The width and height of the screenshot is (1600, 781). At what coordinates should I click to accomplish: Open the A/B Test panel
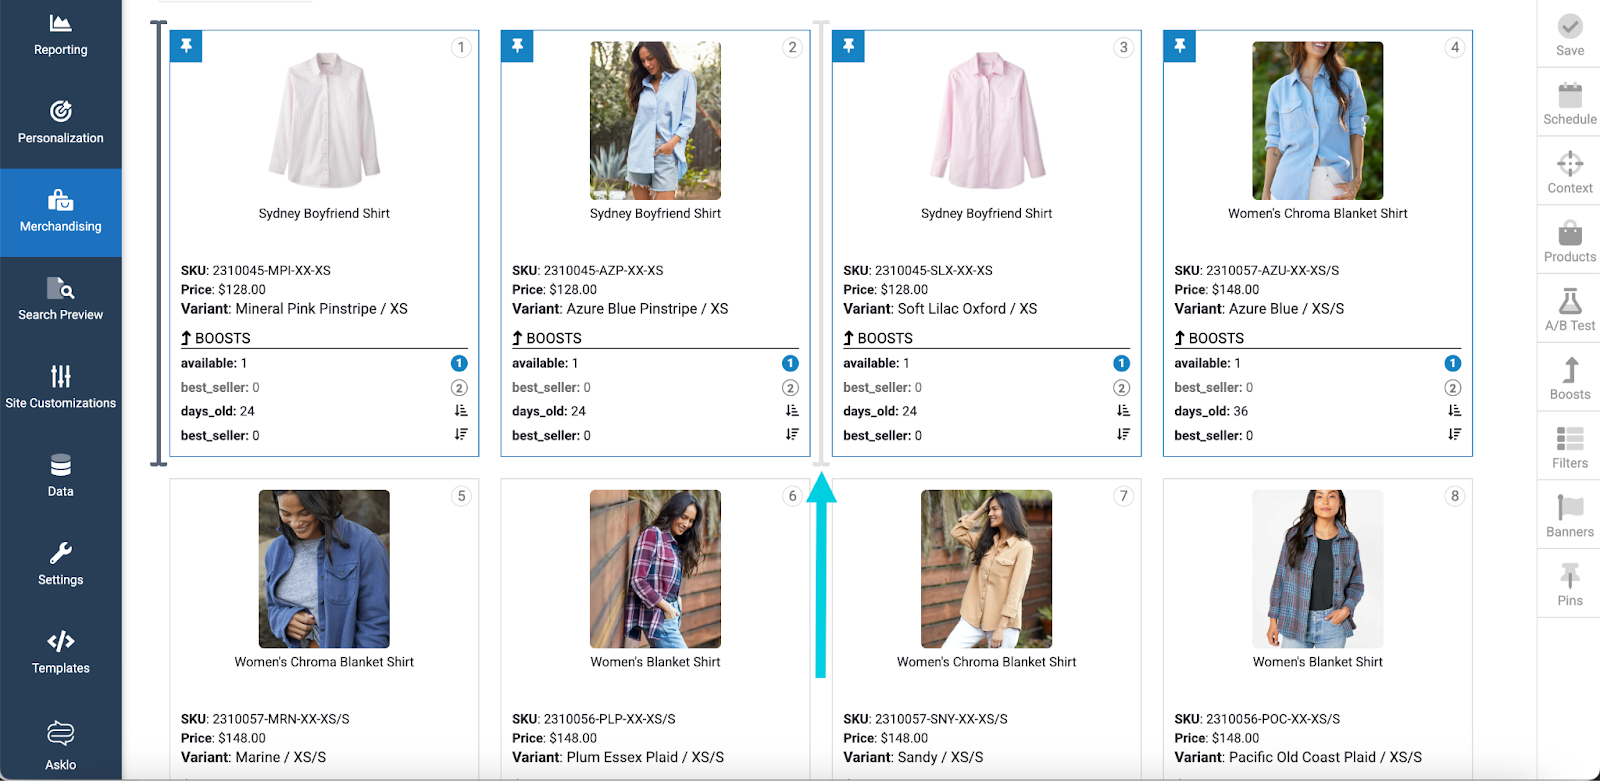pos(1569,310)
